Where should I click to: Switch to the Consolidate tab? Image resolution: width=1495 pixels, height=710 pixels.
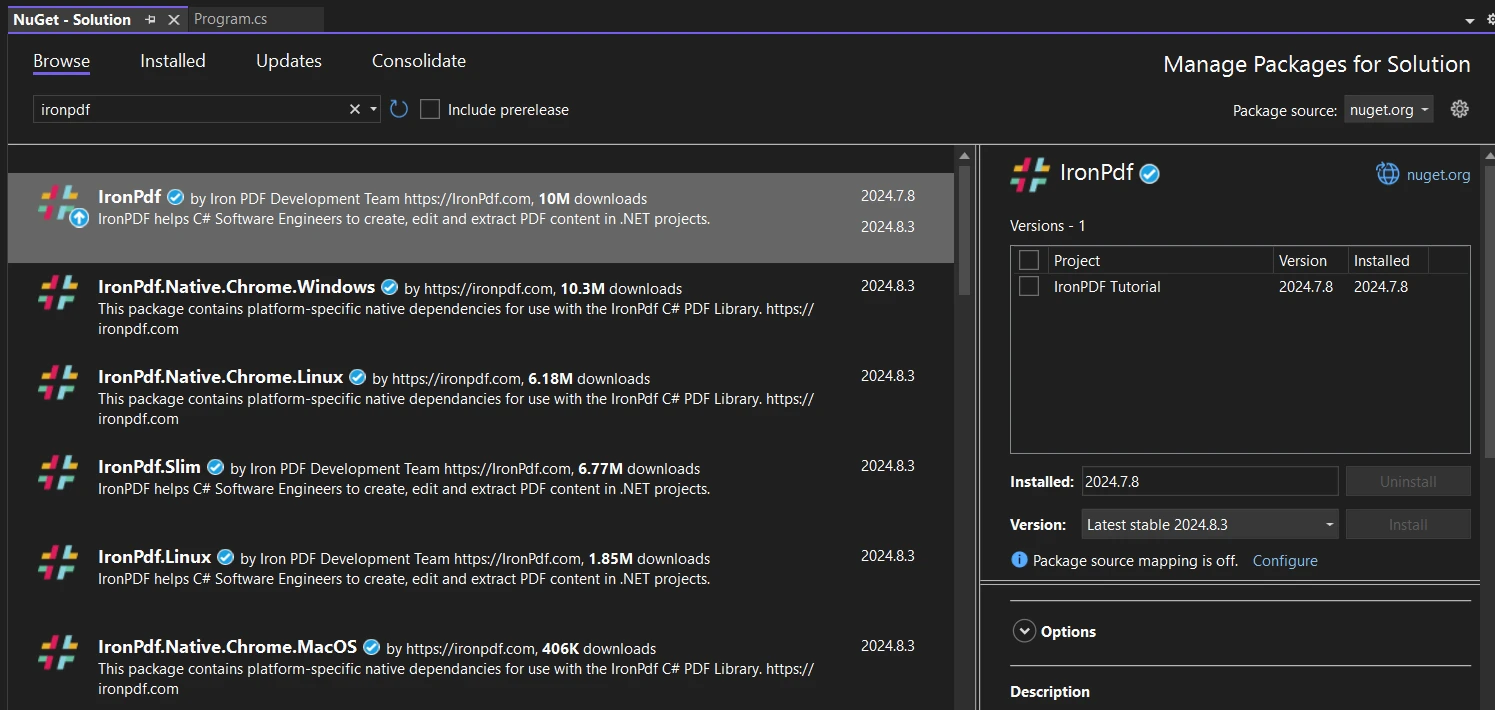point(419,61)
